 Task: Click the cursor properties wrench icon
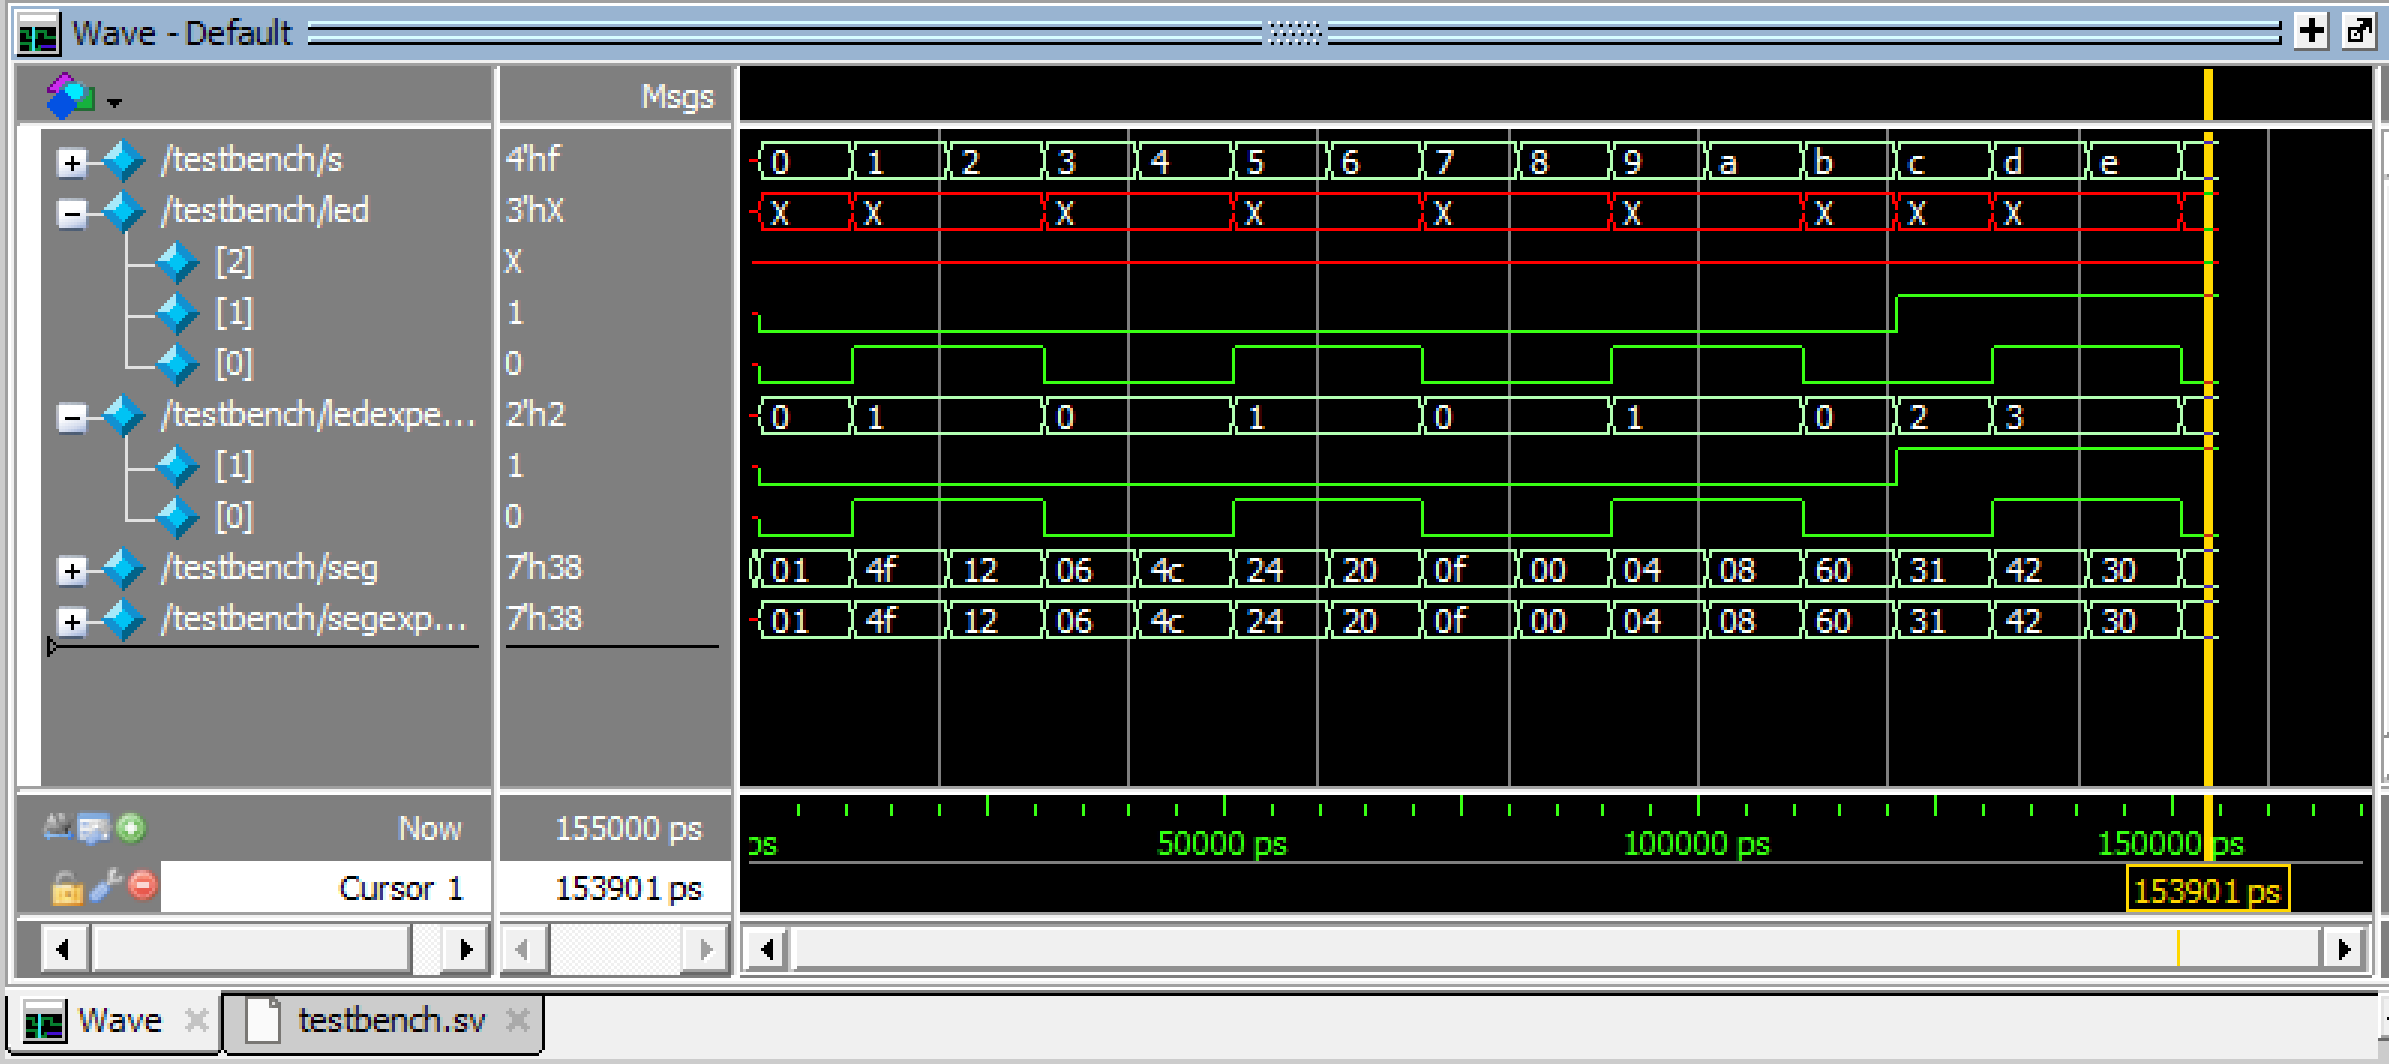coord(105,886)
